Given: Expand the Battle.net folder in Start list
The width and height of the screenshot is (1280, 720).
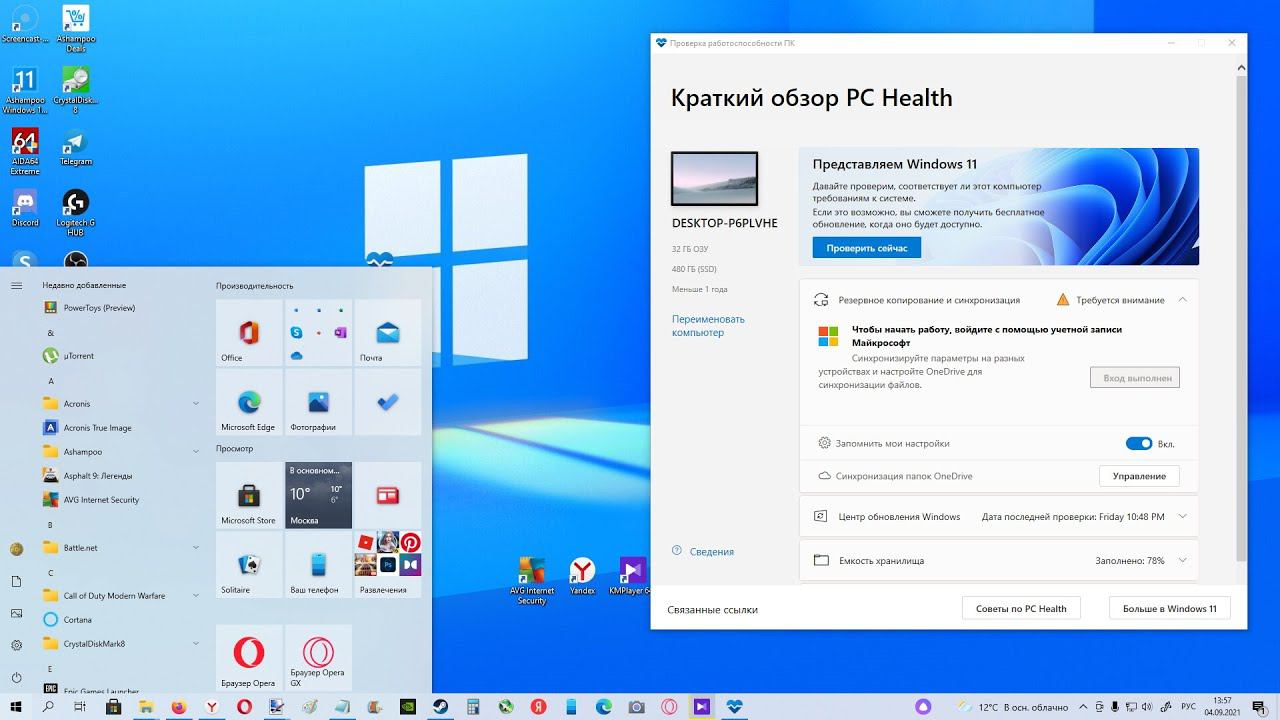Looking at the screenshot, I should pos(123,548).
